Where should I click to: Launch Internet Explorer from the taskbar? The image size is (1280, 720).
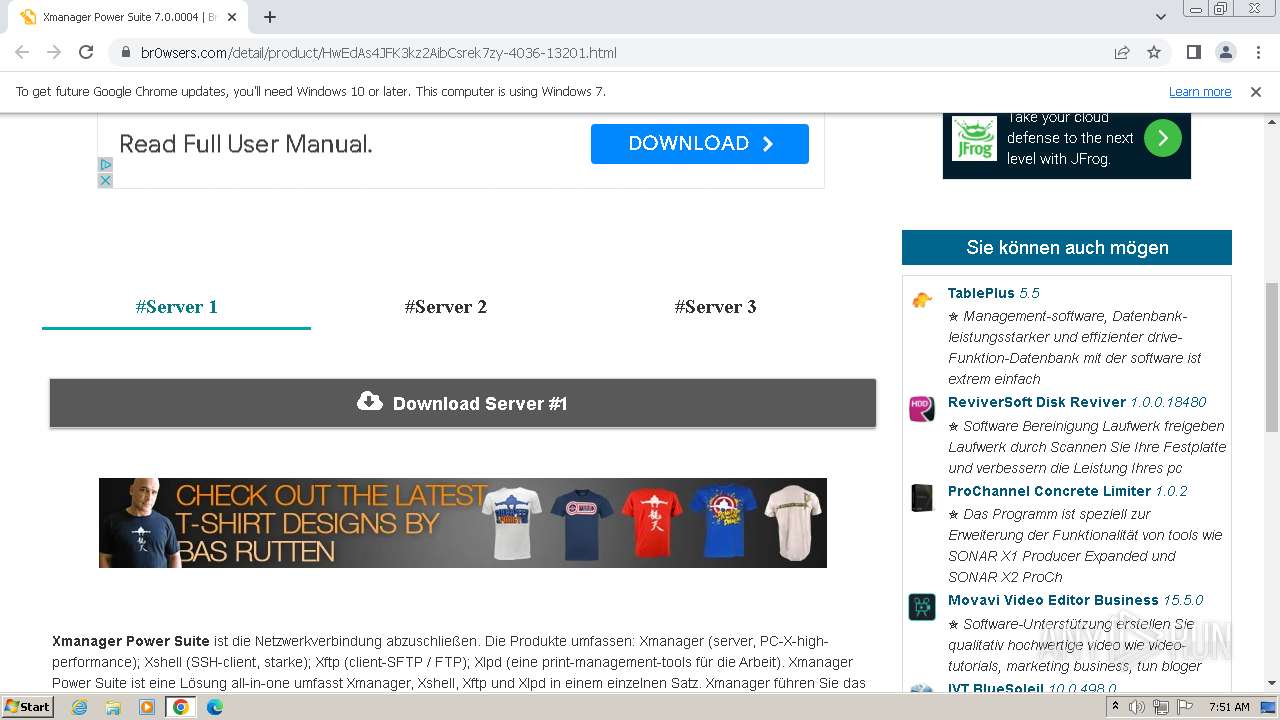(79, 707)
